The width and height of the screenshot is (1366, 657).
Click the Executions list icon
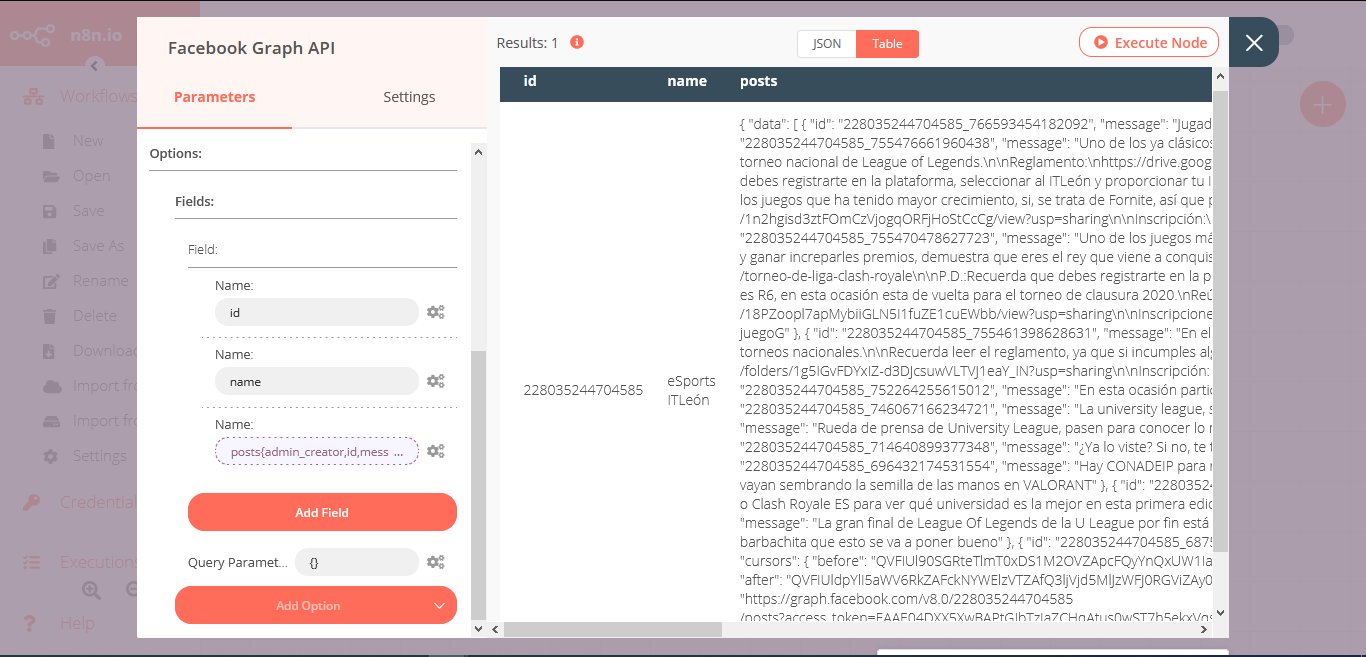[32, 562]
